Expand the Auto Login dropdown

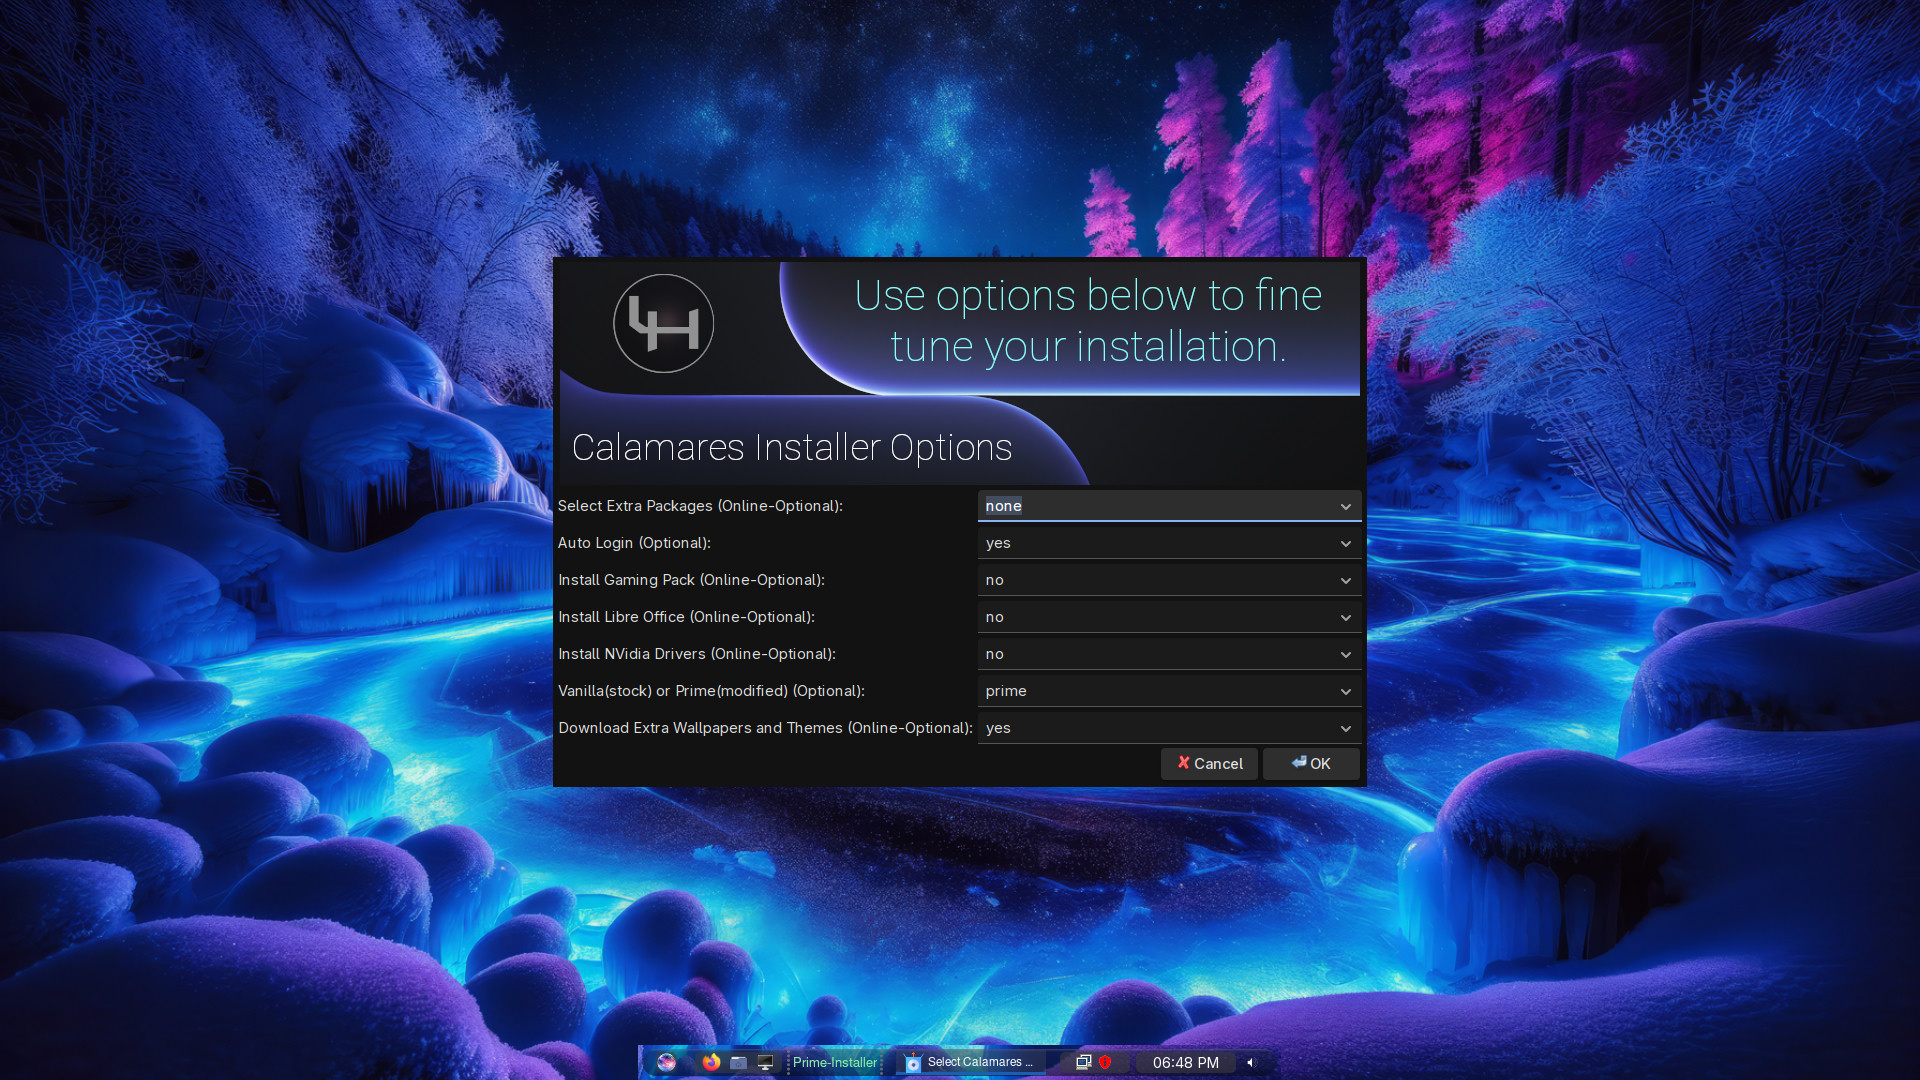coord(1168,543)
